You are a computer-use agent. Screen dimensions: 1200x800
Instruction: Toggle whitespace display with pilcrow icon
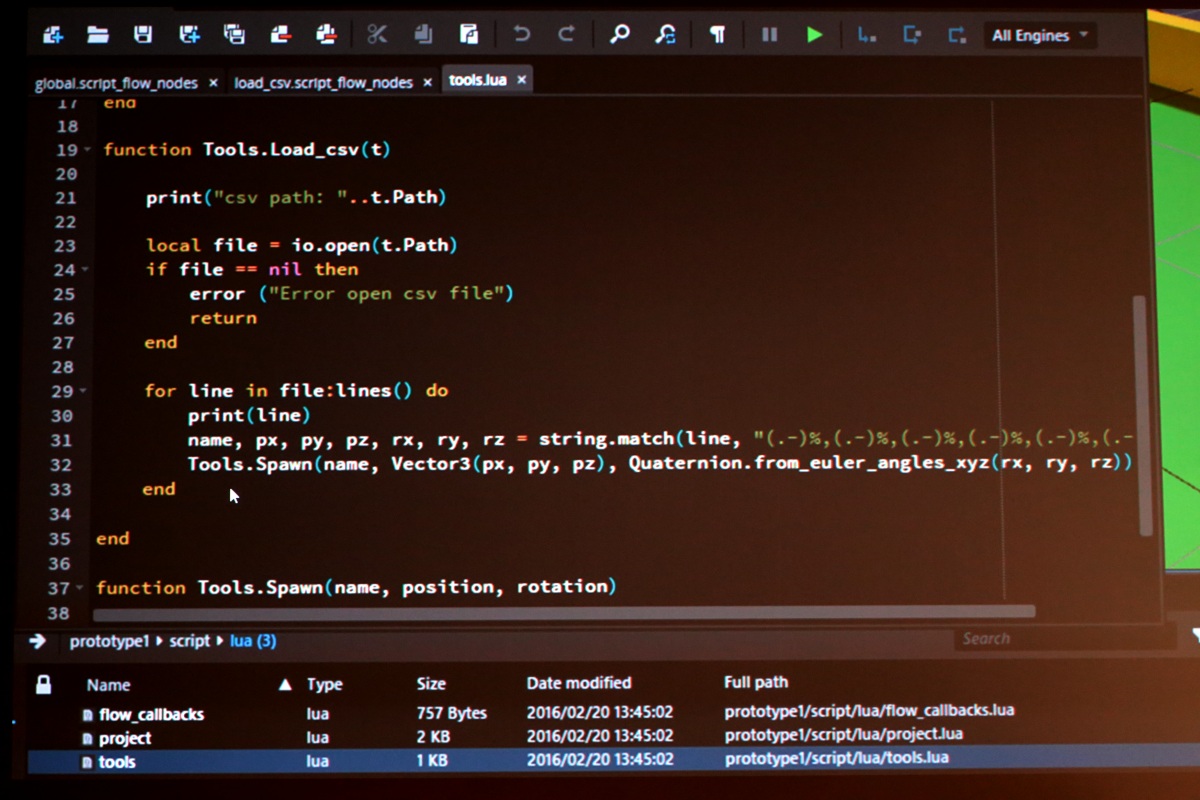(x=717, y=35)
